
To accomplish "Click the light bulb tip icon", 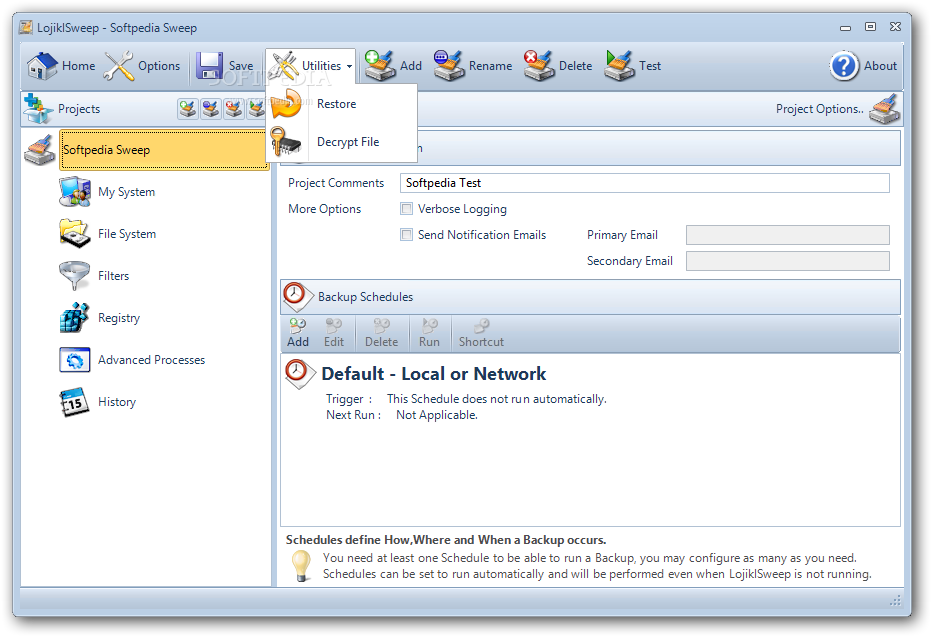I will tap(301, 566).
